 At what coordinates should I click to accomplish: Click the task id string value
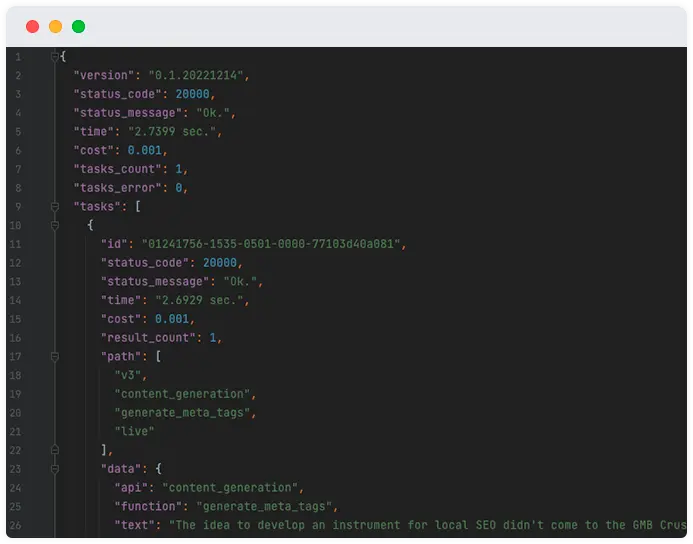pos(271,244)
